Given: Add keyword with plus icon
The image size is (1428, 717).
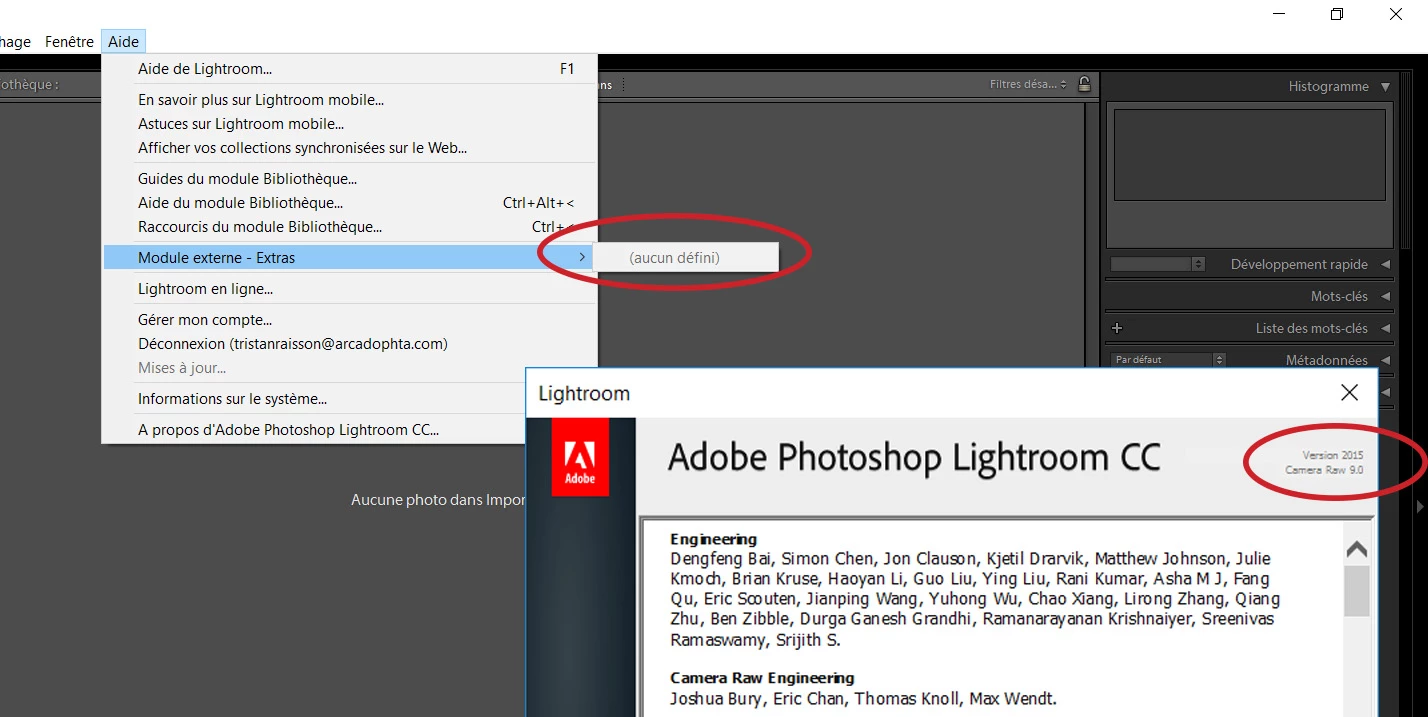Looking at the screenshot, I should (x=1117, y=328).
